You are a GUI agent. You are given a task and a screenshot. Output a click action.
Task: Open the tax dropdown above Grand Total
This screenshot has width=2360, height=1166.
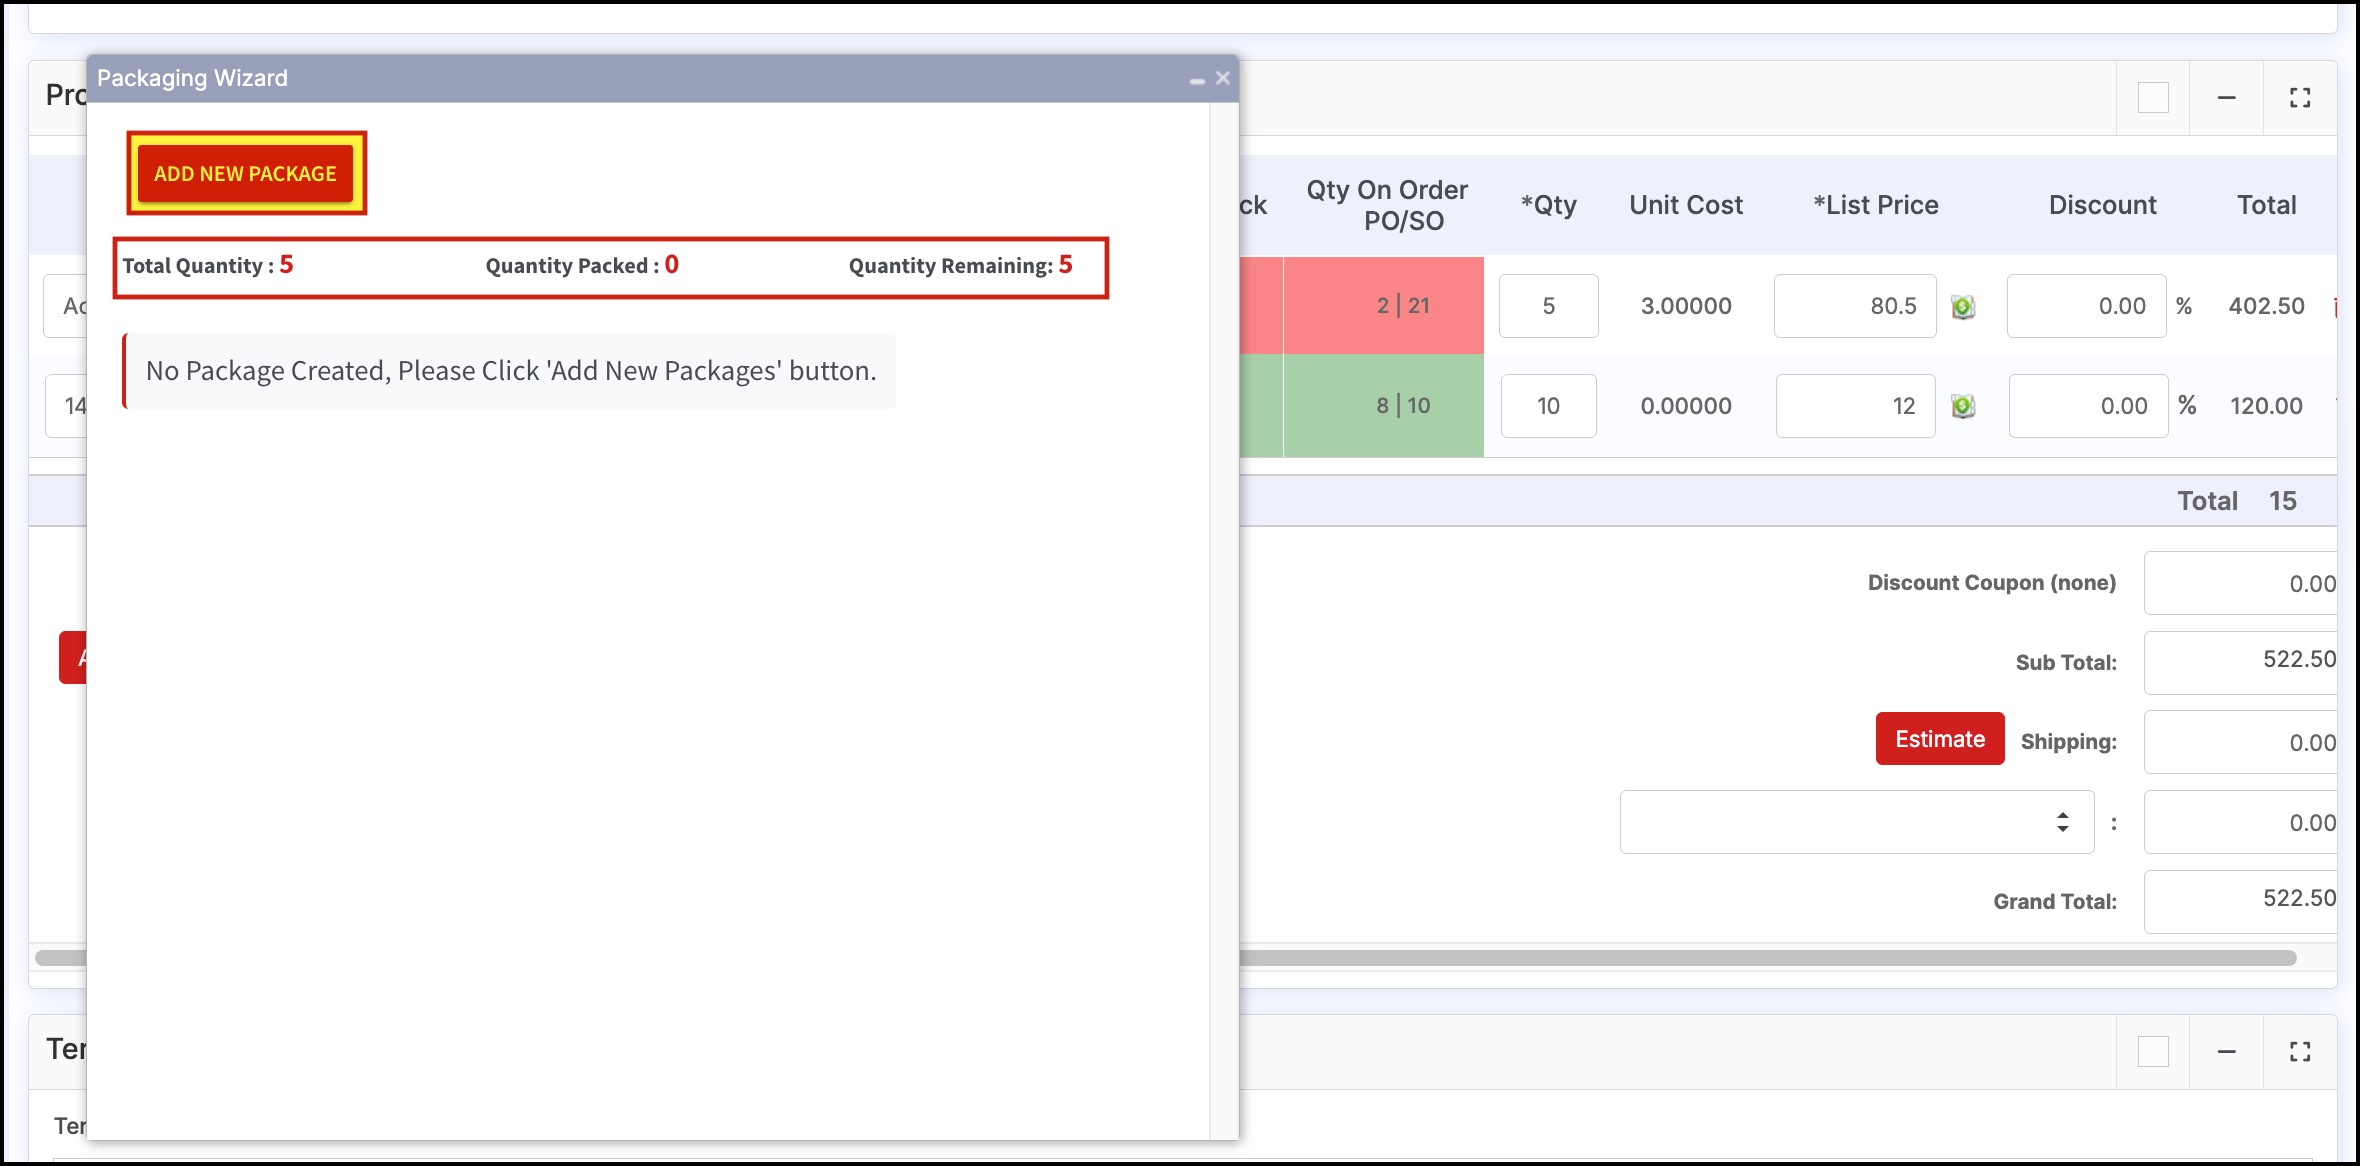click(1856, 822)
